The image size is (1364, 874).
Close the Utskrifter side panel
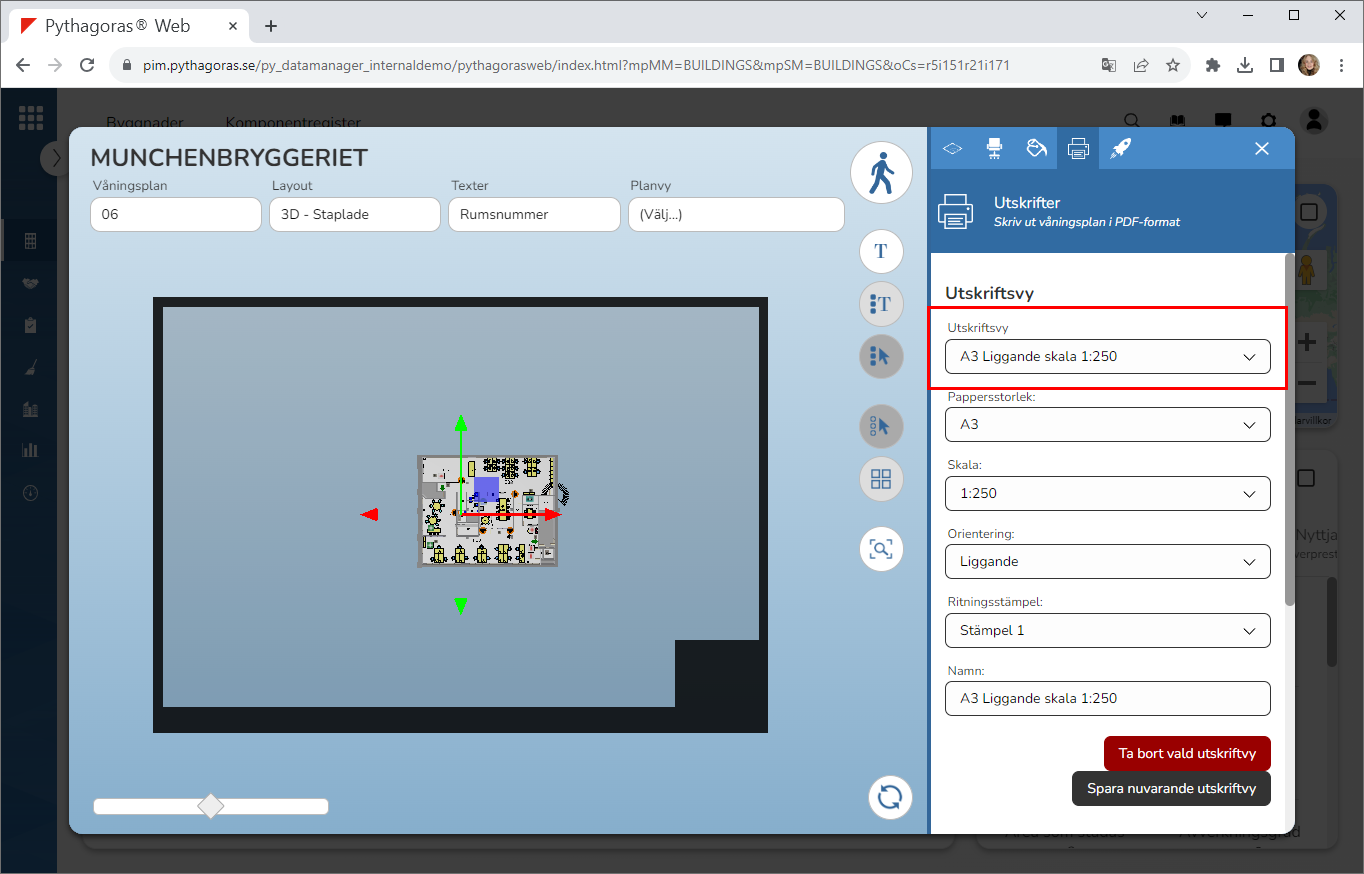tap(1262, 148)
